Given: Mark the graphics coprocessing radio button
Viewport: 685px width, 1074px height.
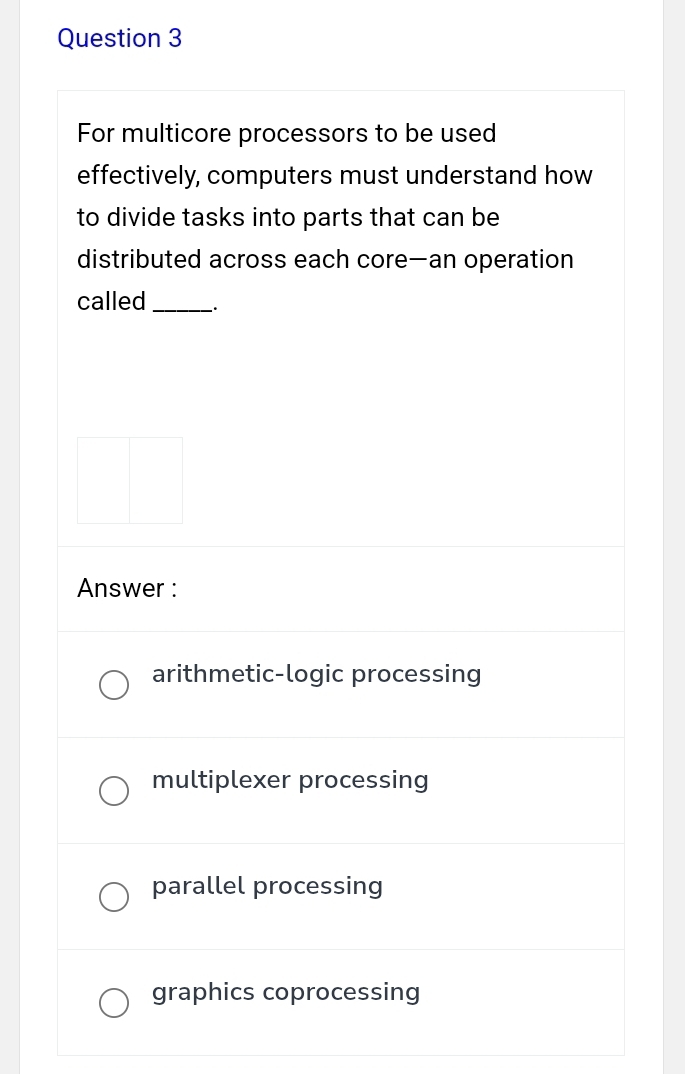Looking at the screenshot, I should 114,1003.
